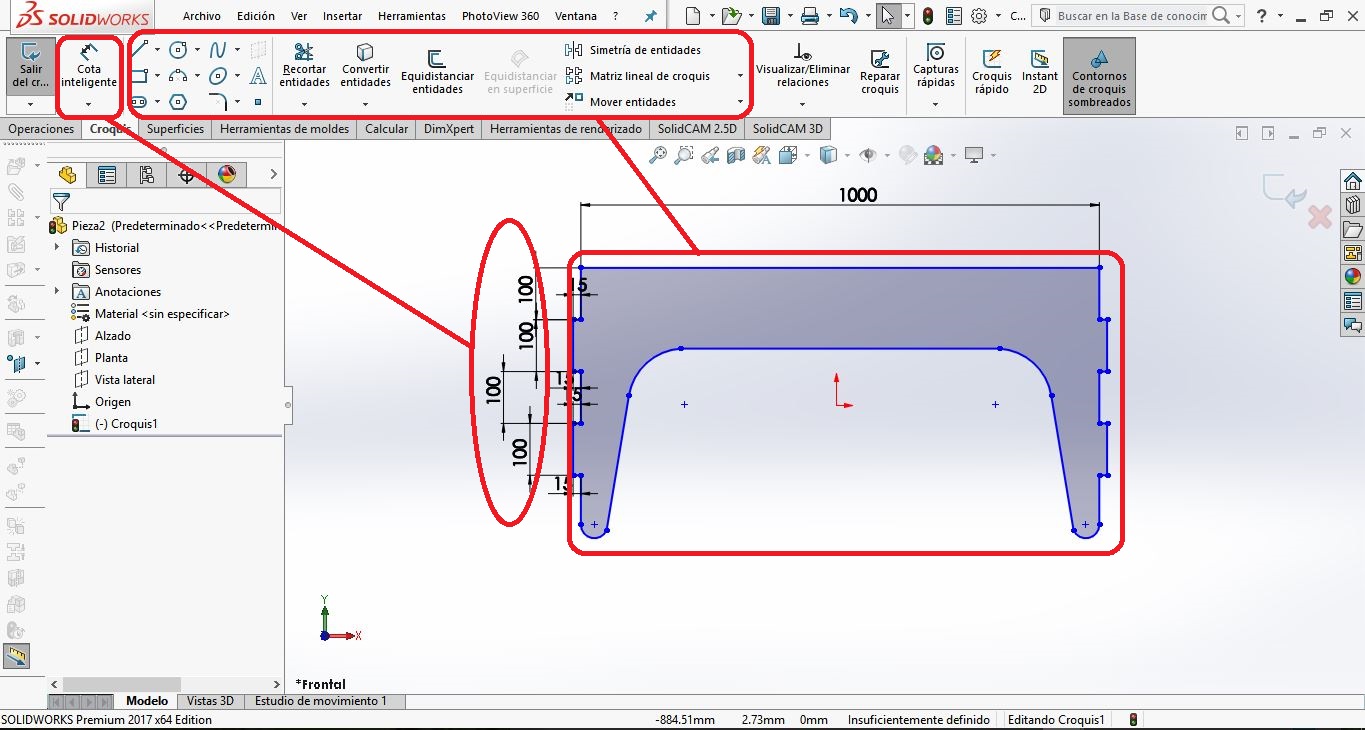
Task: Select the Sketch Fillet tool
Action: (x=220, y=101)
